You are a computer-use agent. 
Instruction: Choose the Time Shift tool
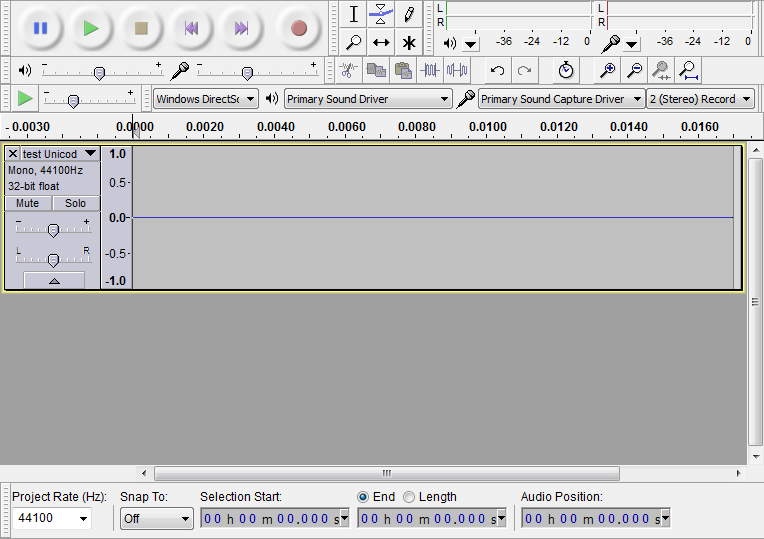click(x=381, y=42)
